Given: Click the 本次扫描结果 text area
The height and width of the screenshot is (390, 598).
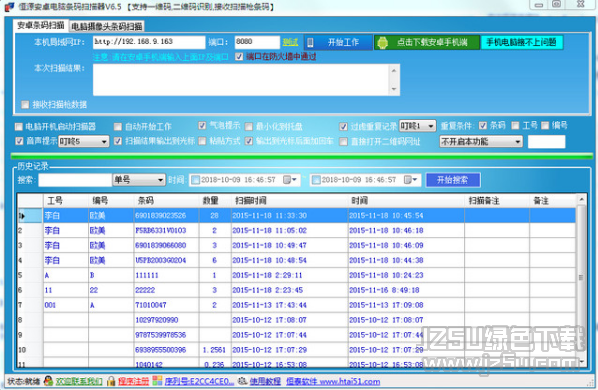Looking at the screenshot, I should (241, 80).
